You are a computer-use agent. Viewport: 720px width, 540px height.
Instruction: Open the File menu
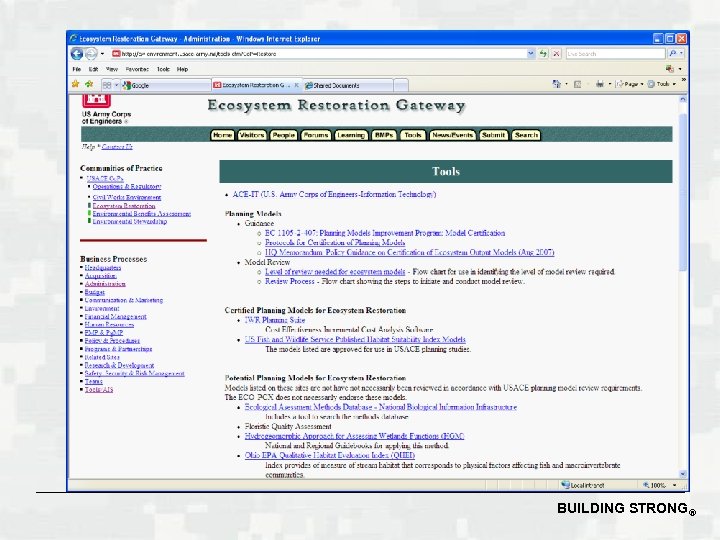(77, 69)
